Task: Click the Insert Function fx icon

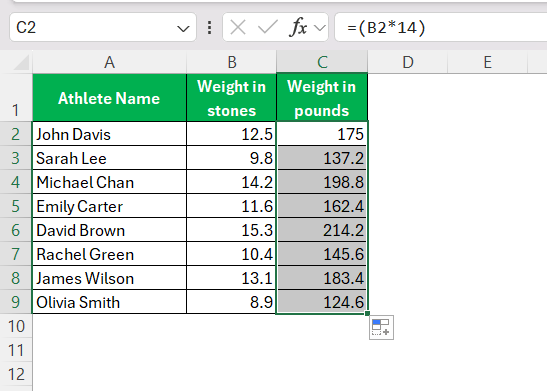Action: pyautogui.click(x=298, y=27)
